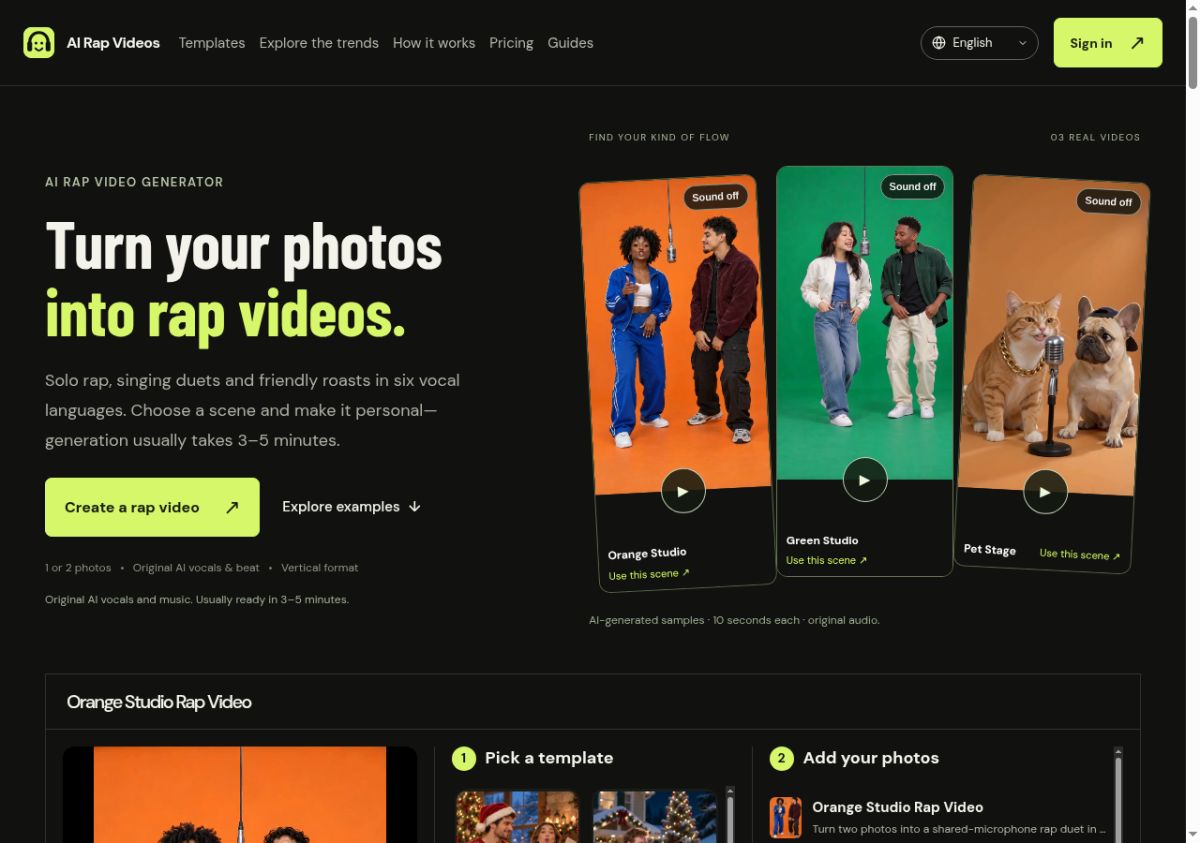
Task: Click the Orange Studio card title
Action: 647,553
